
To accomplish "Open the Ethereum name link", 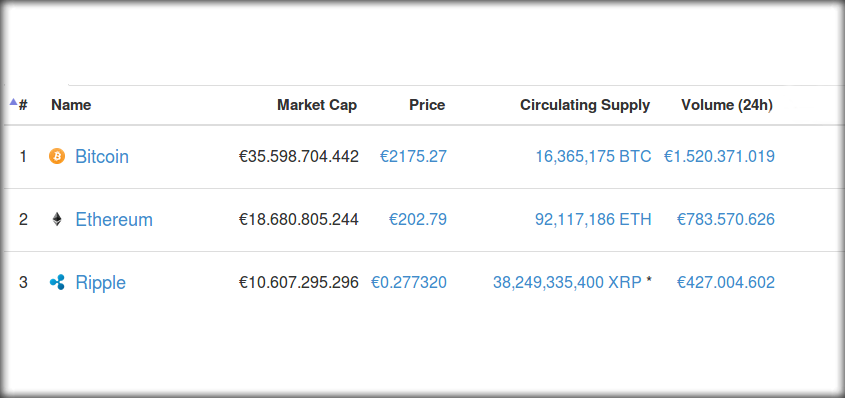I will pyautogui.click(x=114, y=219).
